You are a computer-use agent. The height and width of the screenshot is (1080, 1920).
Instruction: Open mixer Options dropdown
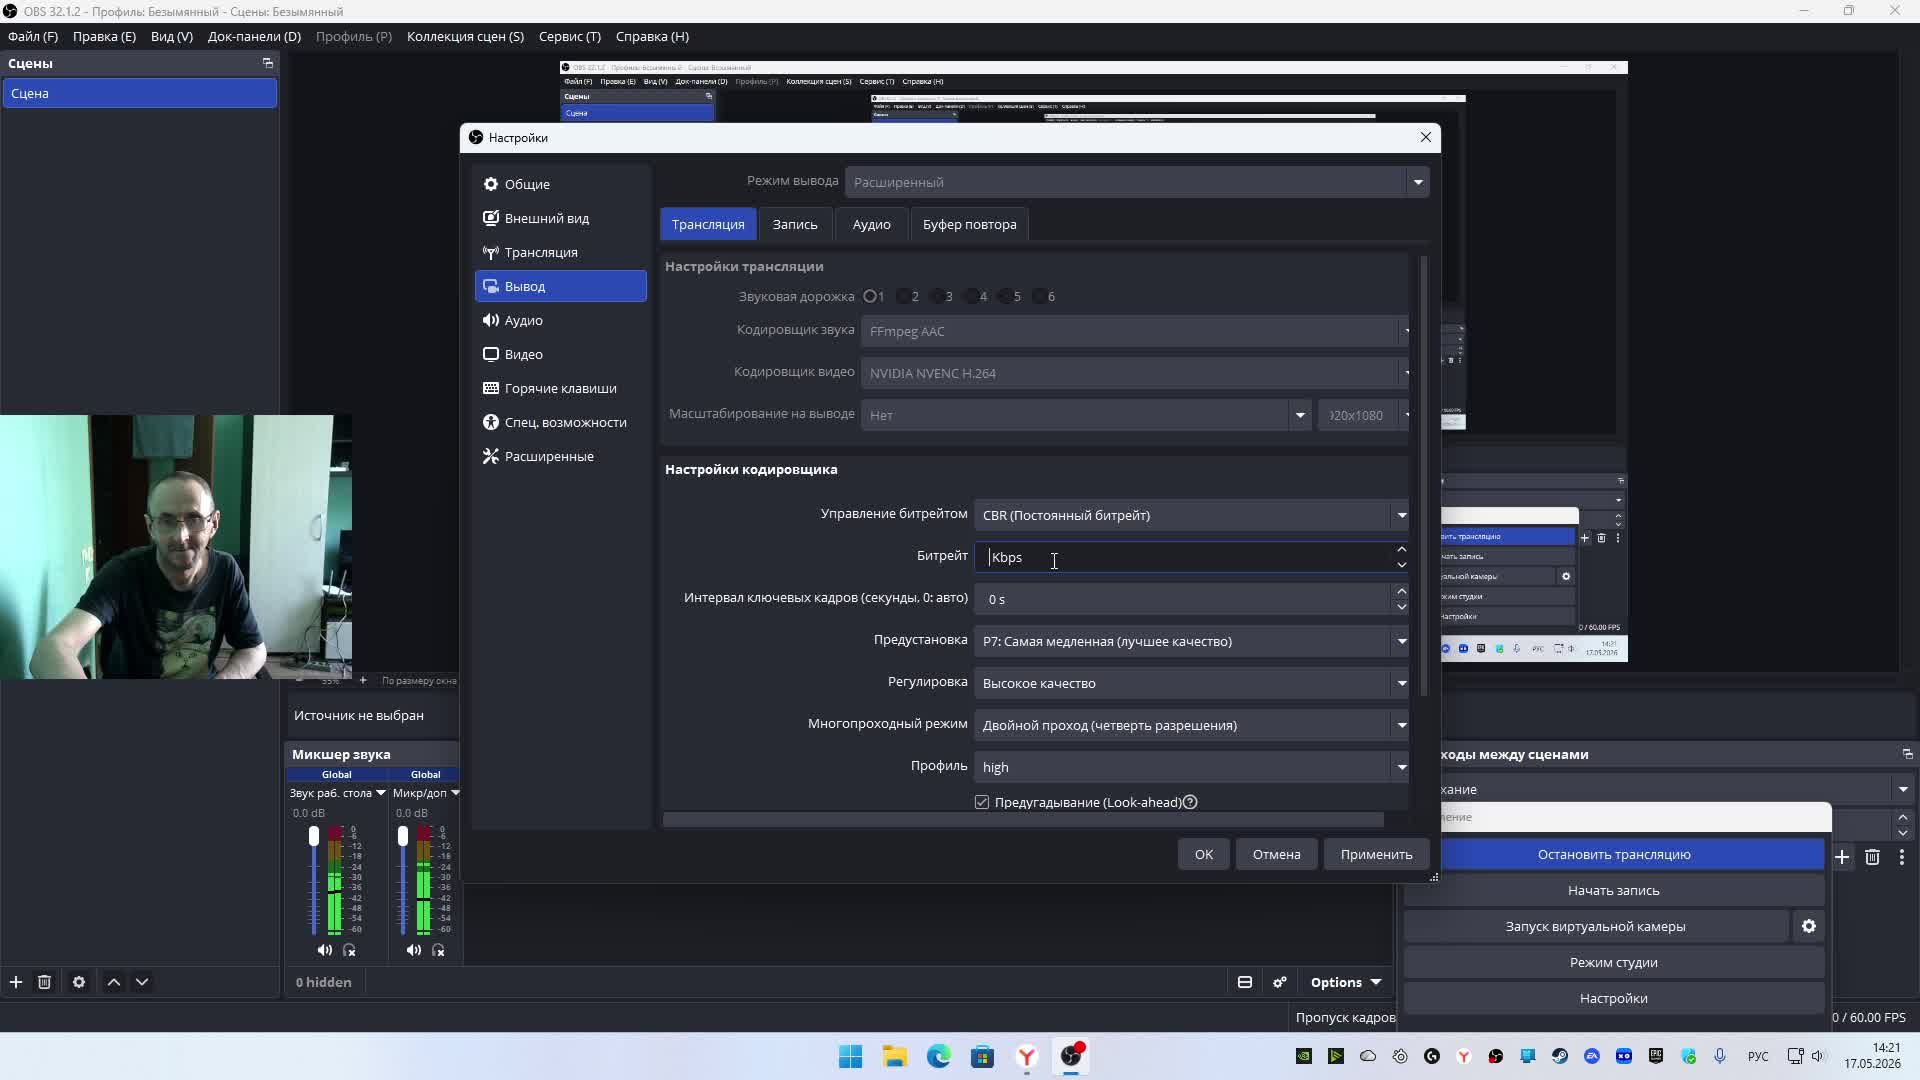coord(1345,982)
